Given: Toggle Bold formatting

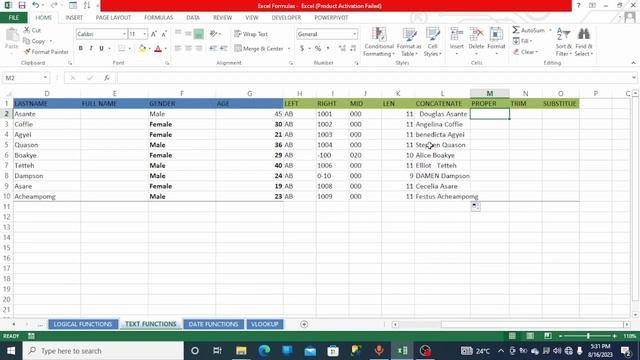Looking at the screenshot, I should point(80,49).
